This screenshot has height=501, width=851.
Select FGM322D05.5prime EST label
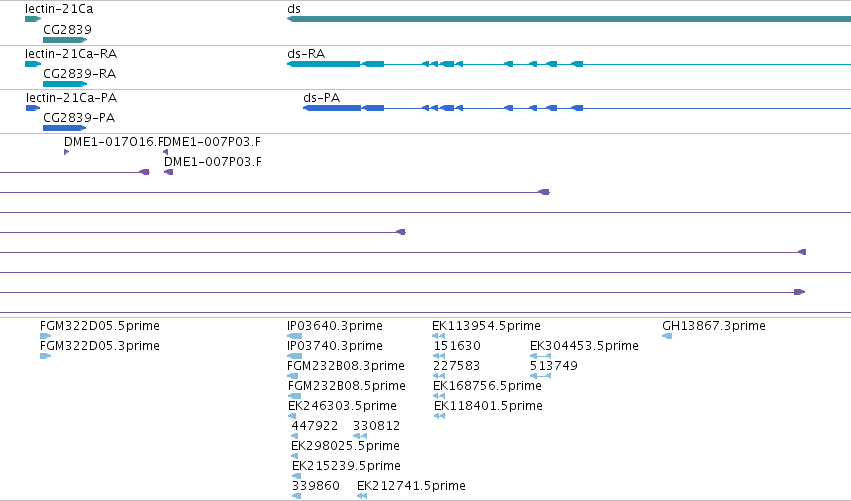point(100,325)
